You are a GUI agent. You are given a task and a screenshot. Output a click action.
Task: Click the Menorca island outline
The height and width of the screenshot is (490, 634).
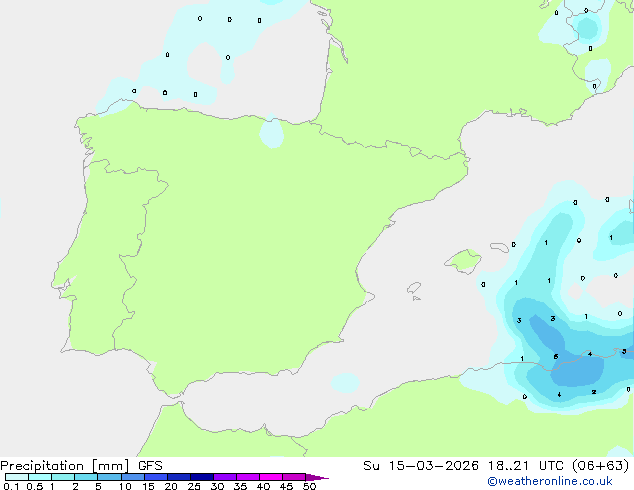499,247
